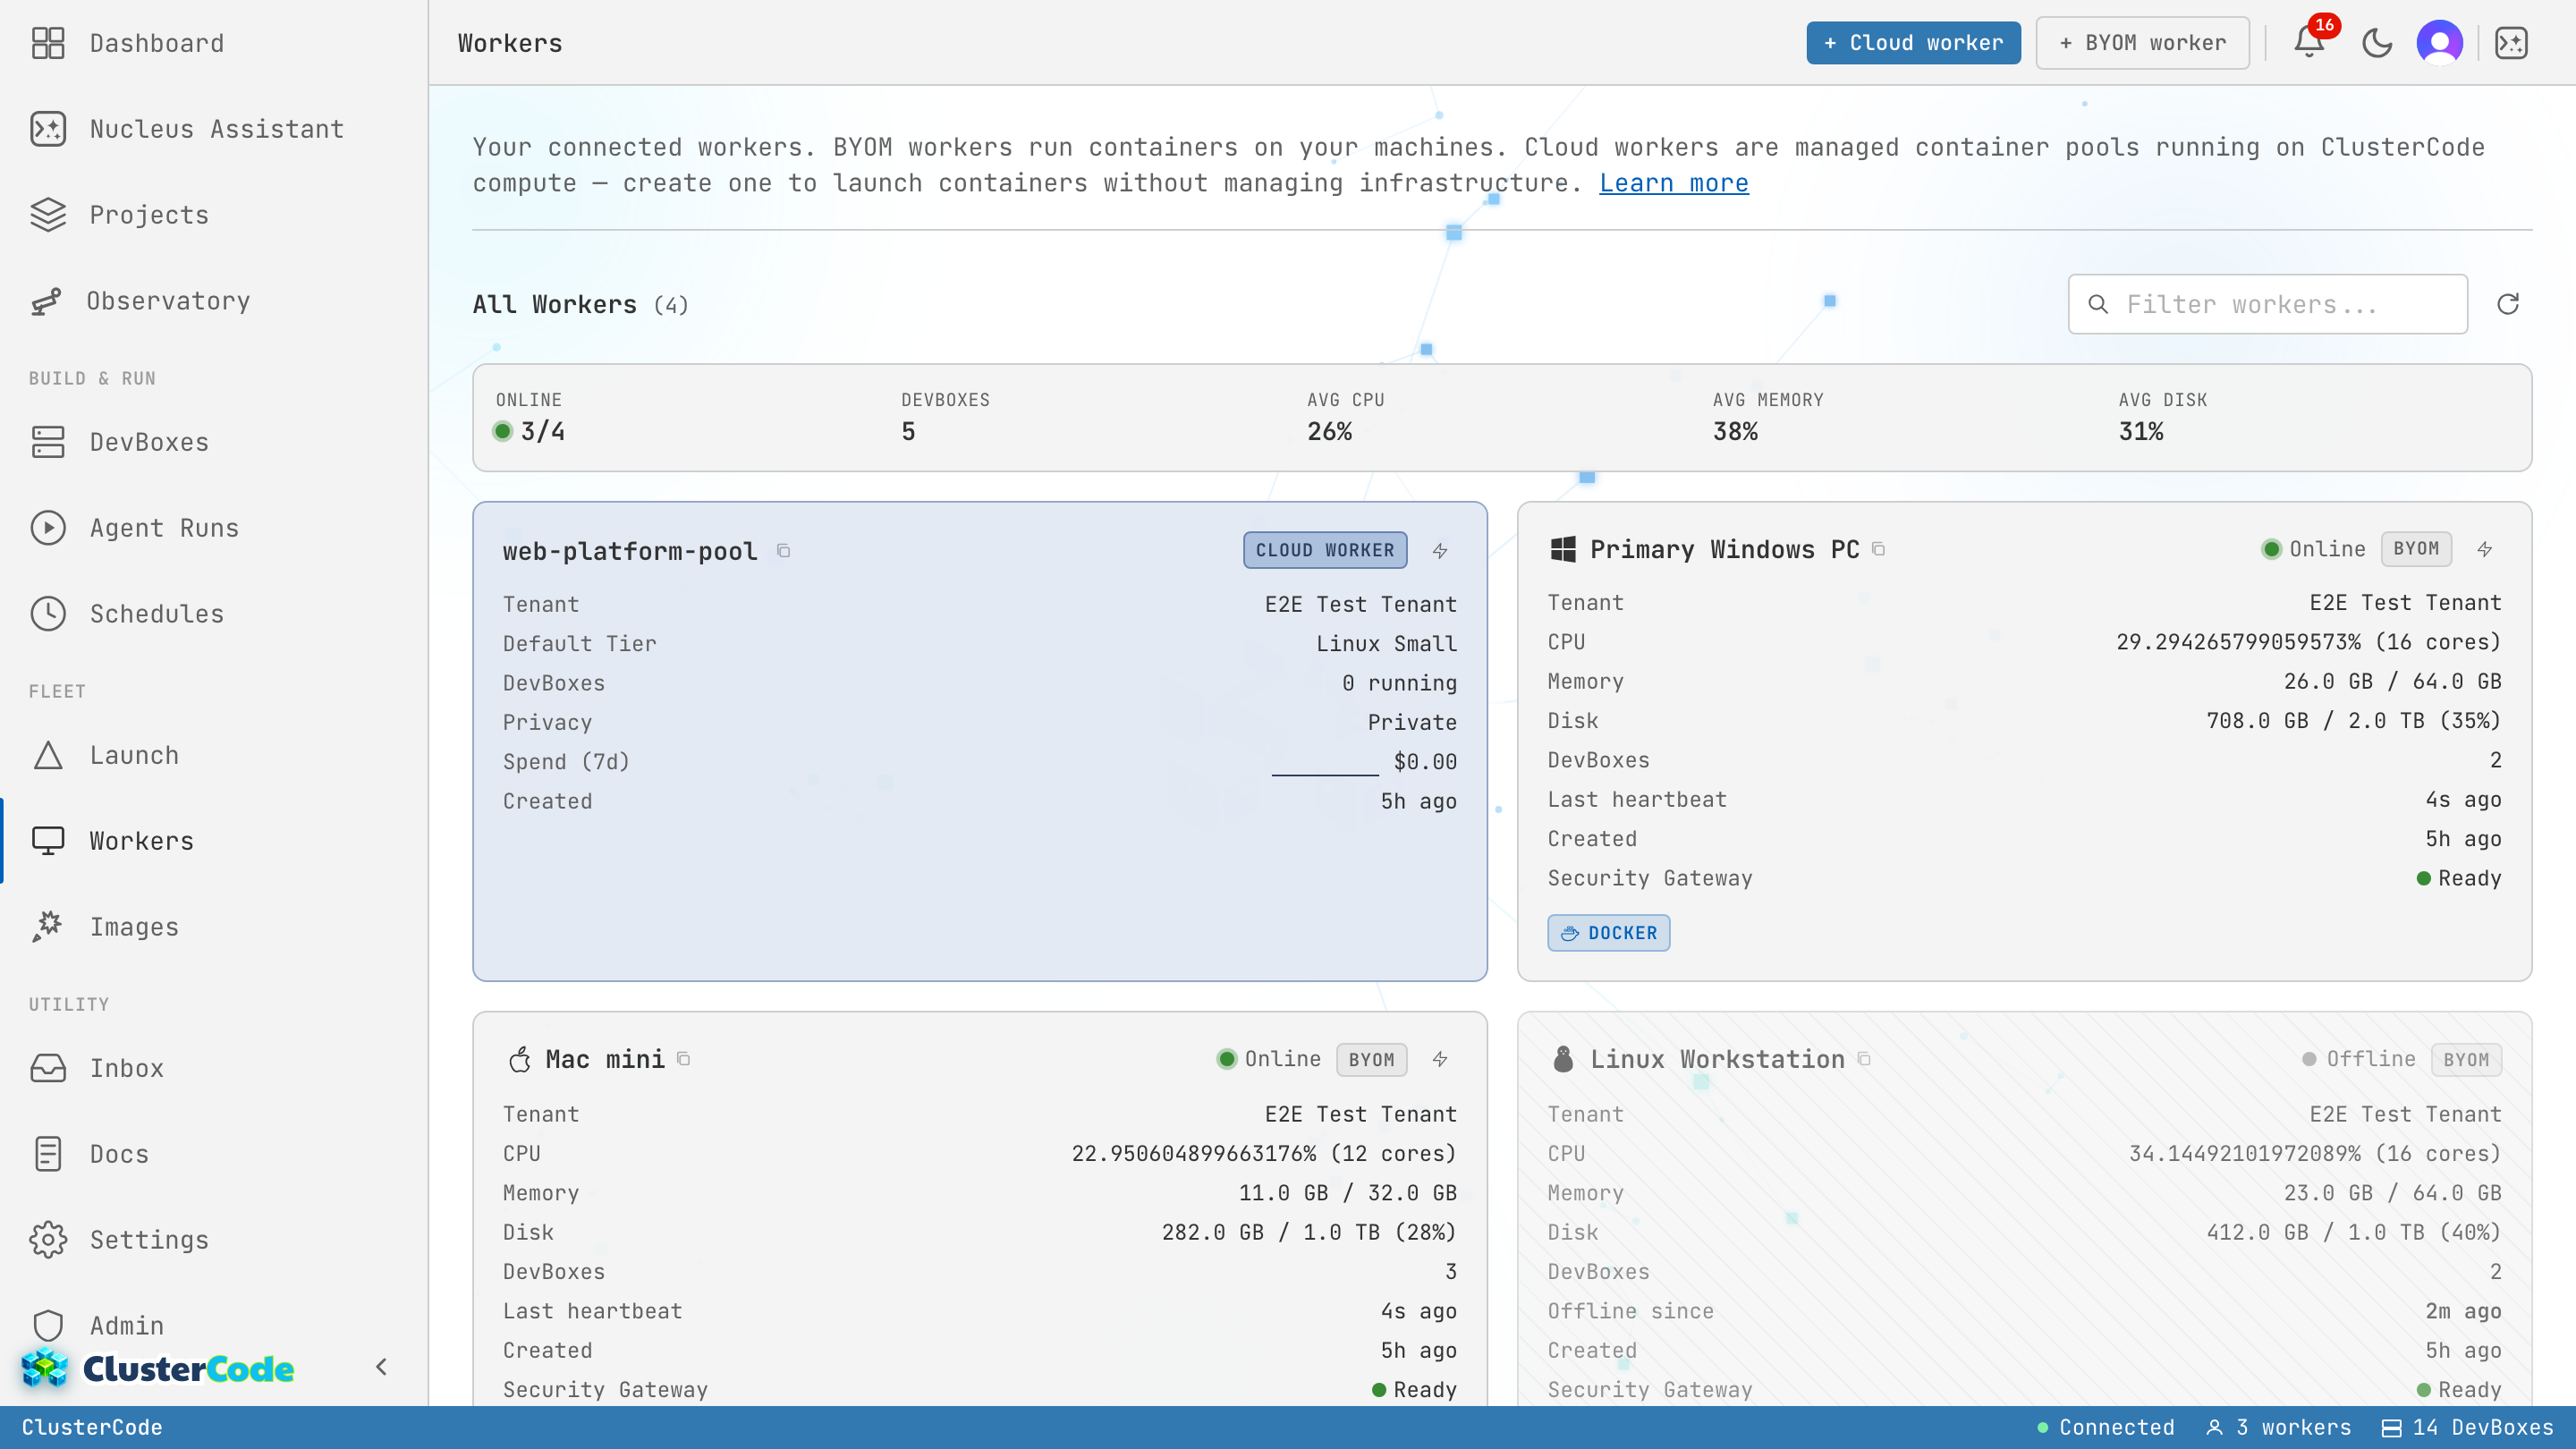This screenshot has width=2576, height=1449.
Task: Open Mac mini card title
Action: [605, 1059]
